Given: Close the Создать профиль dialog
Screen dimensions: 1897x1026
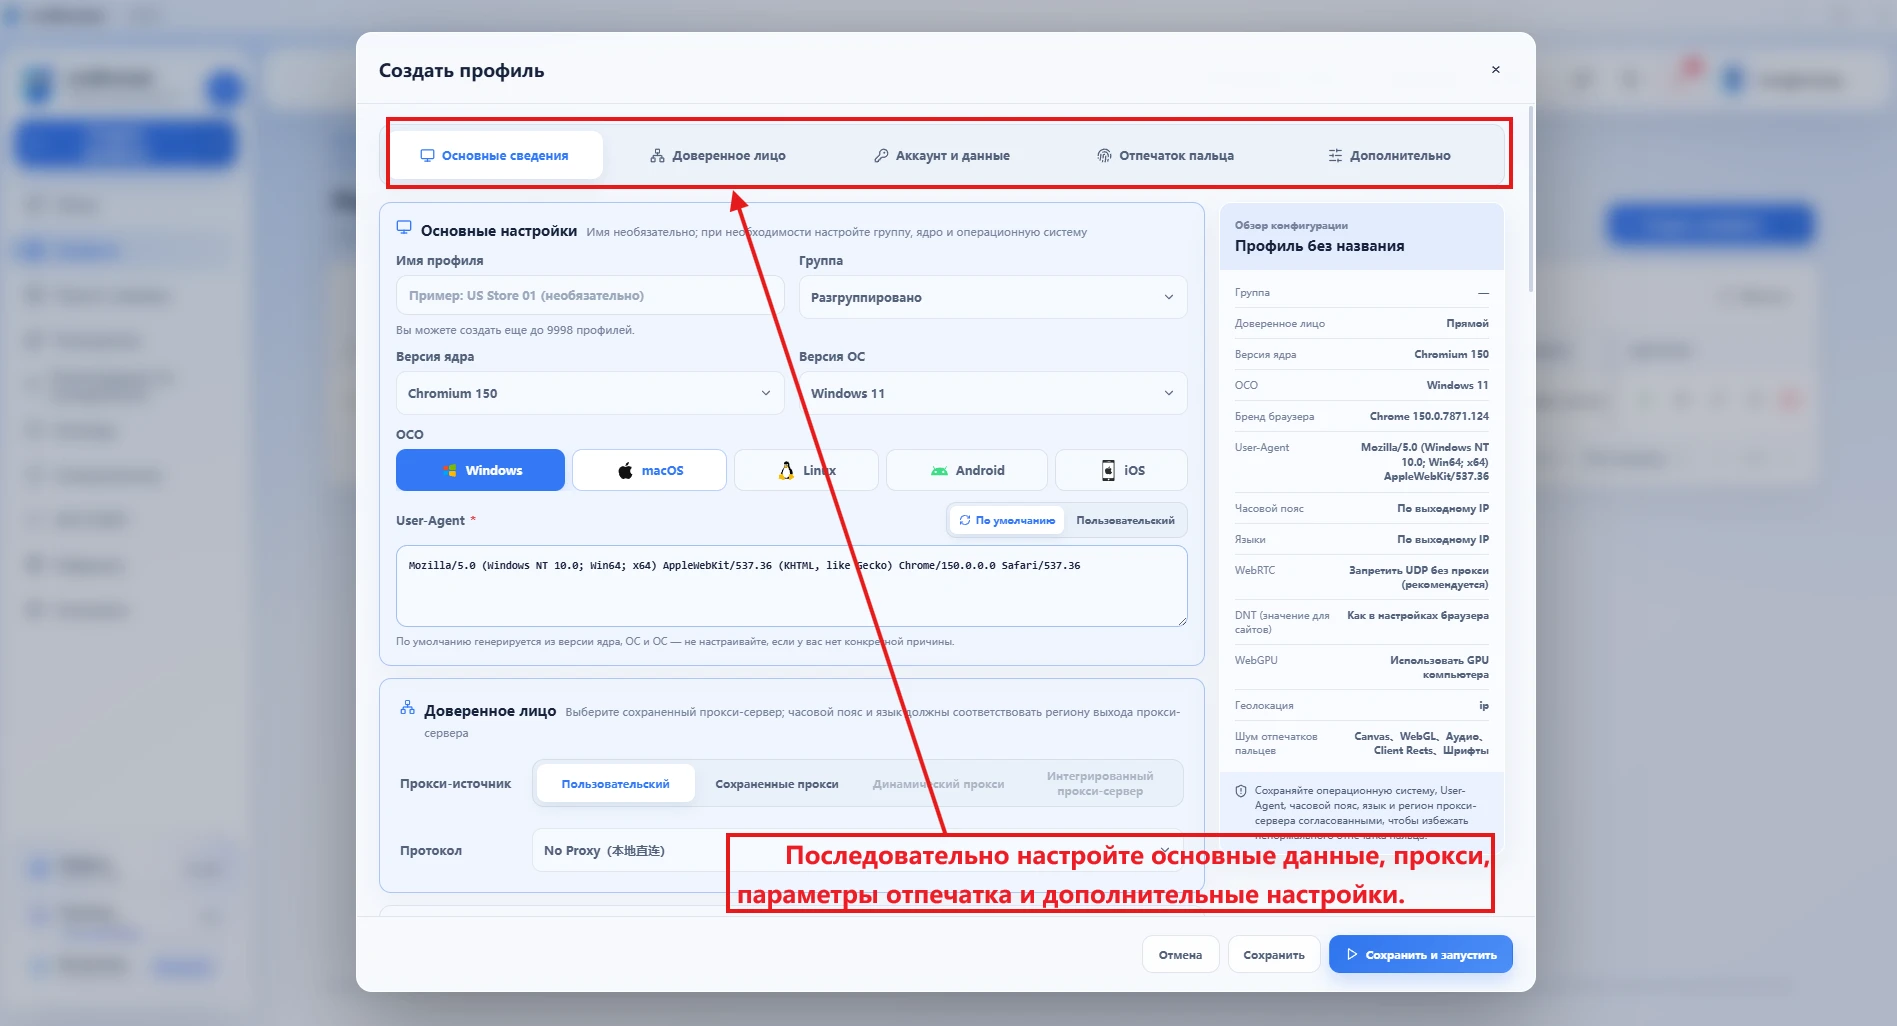Looking at the screenshot, I should tap(1496, 70).
